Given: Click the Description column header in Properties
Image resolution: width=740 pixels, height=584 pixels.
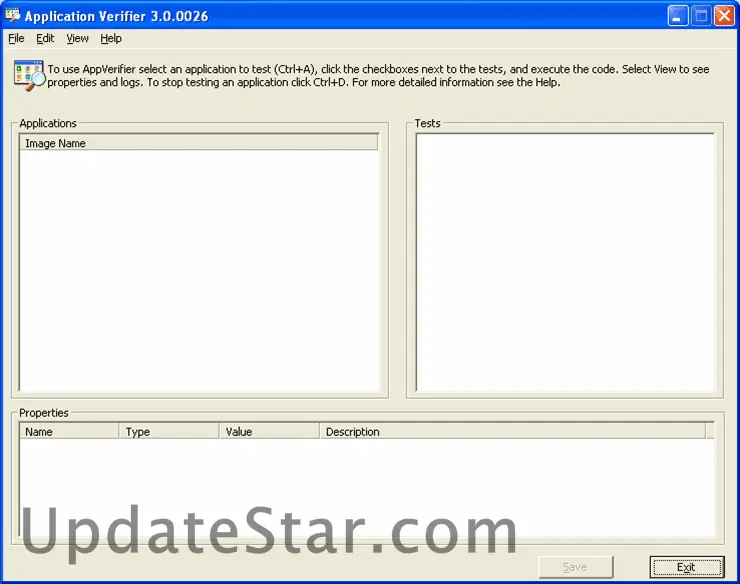Looking at the screenshot, I should pos(513,432).
